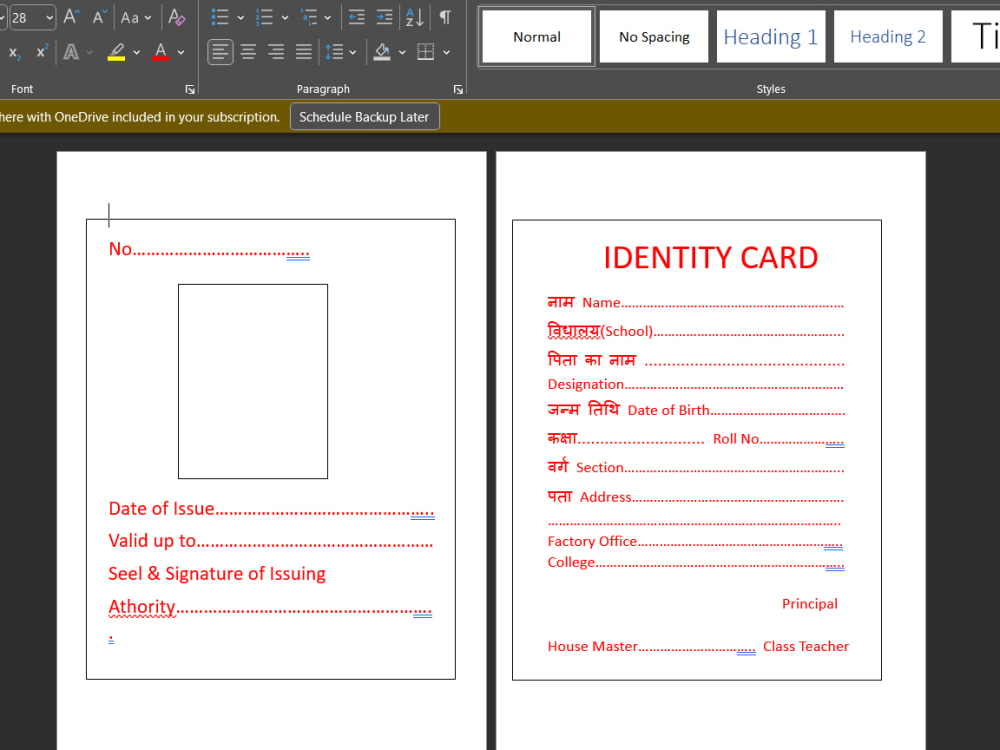The image size is (1000, 750).
Task: Apply the Normal style
Action: tap(537, 37)
